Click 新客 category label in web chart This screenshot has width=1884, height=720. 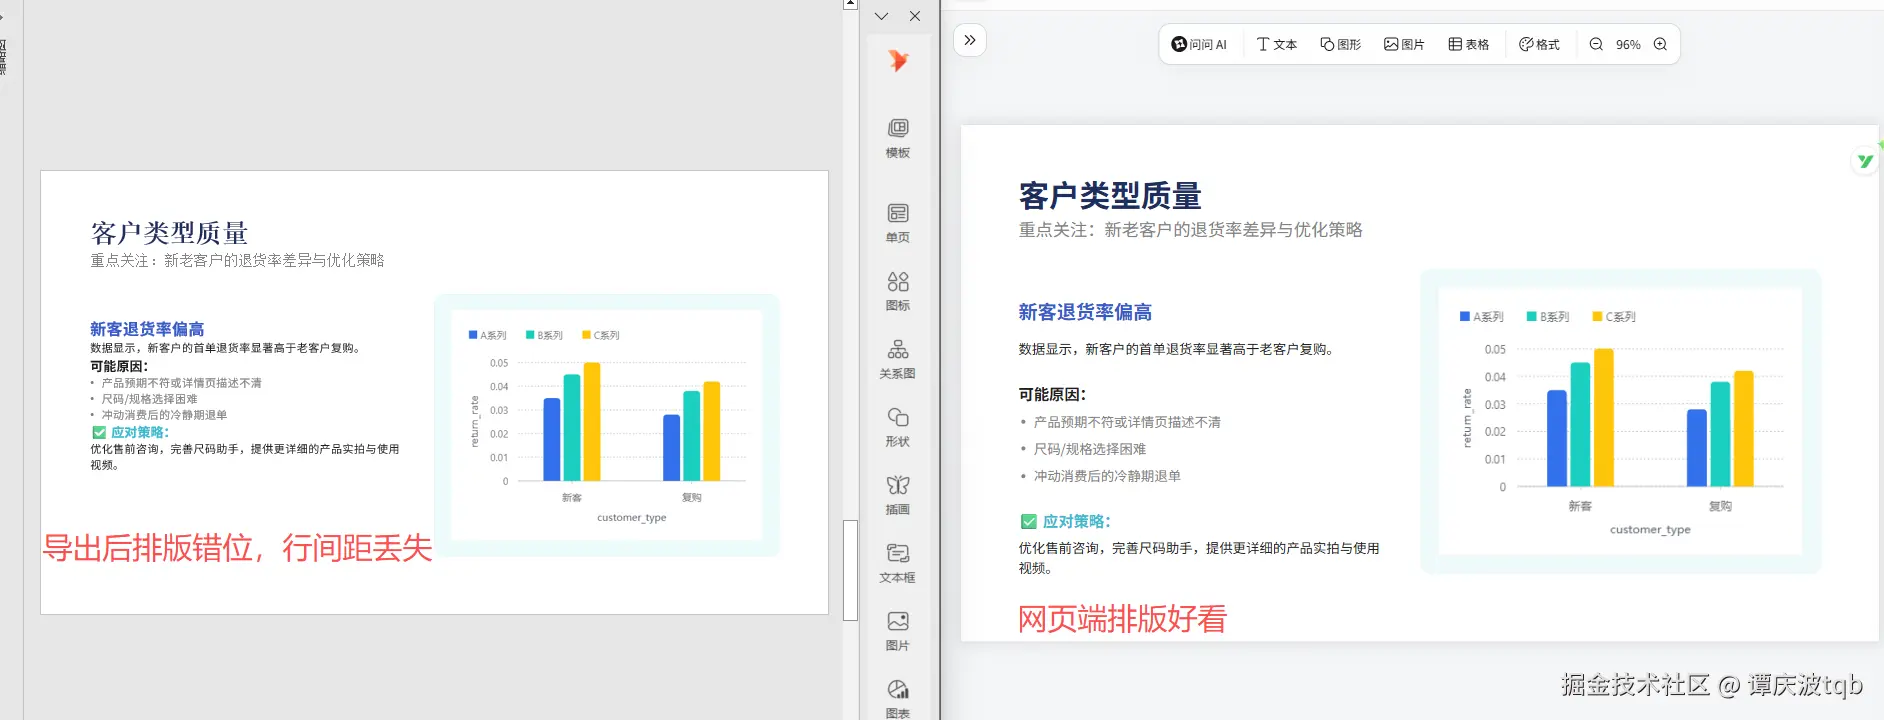coord(1580,506)
